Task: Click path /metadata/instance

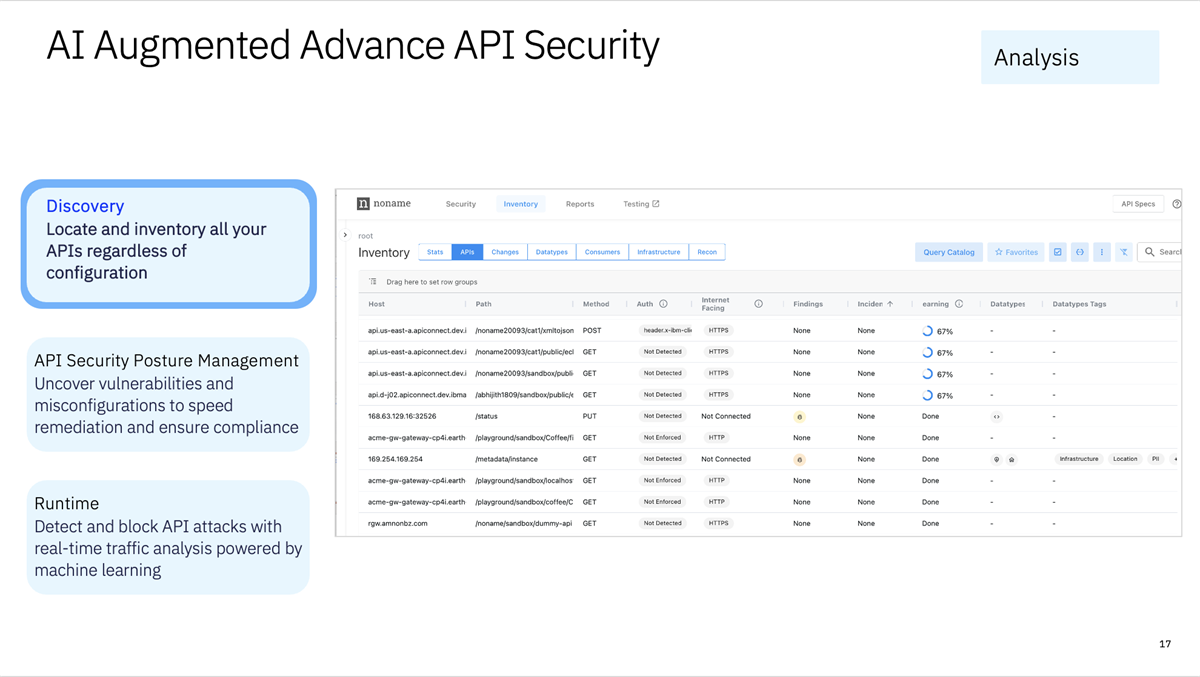Action: 509,460
